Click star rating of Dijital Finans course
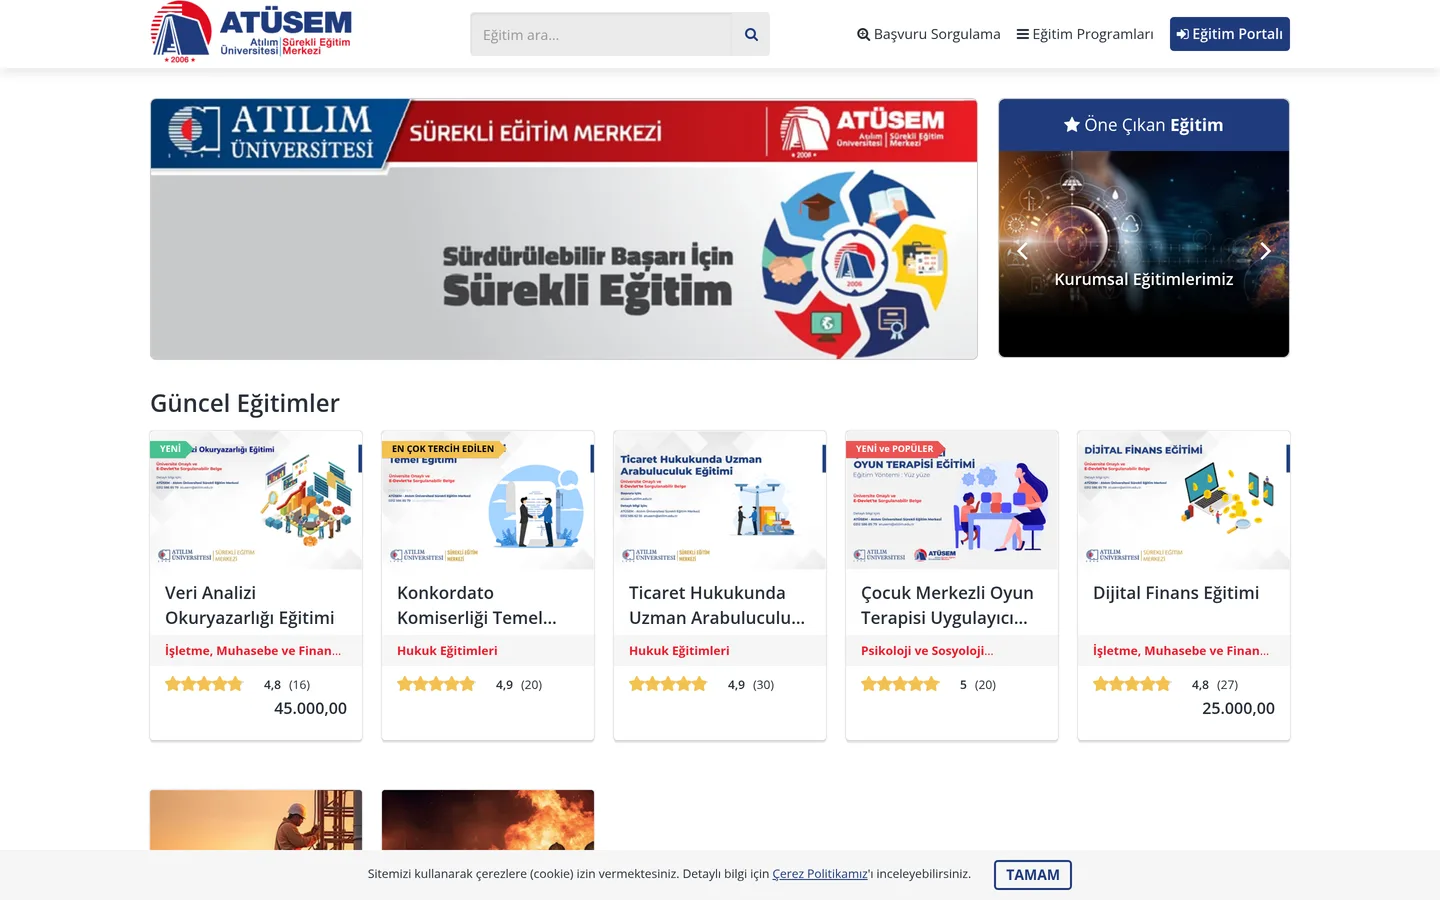Image resolution: width=1440 pixels, height=900 pixels. point(1132,684)
